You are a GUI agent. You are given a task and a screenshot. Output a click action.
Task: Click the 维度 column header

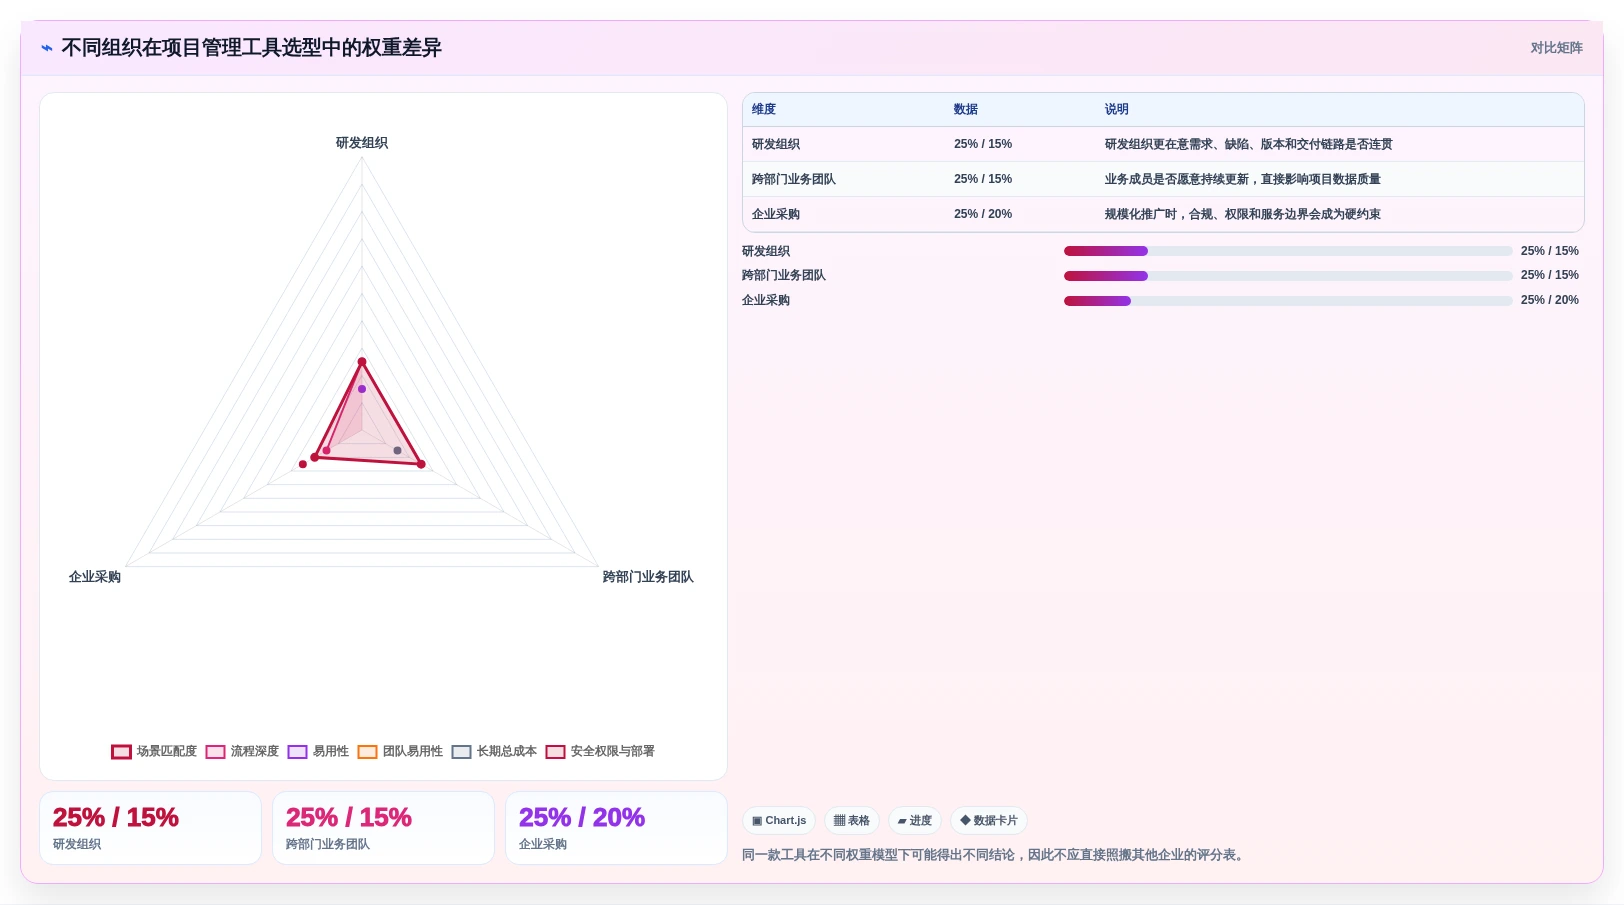[x=764, y=110]
